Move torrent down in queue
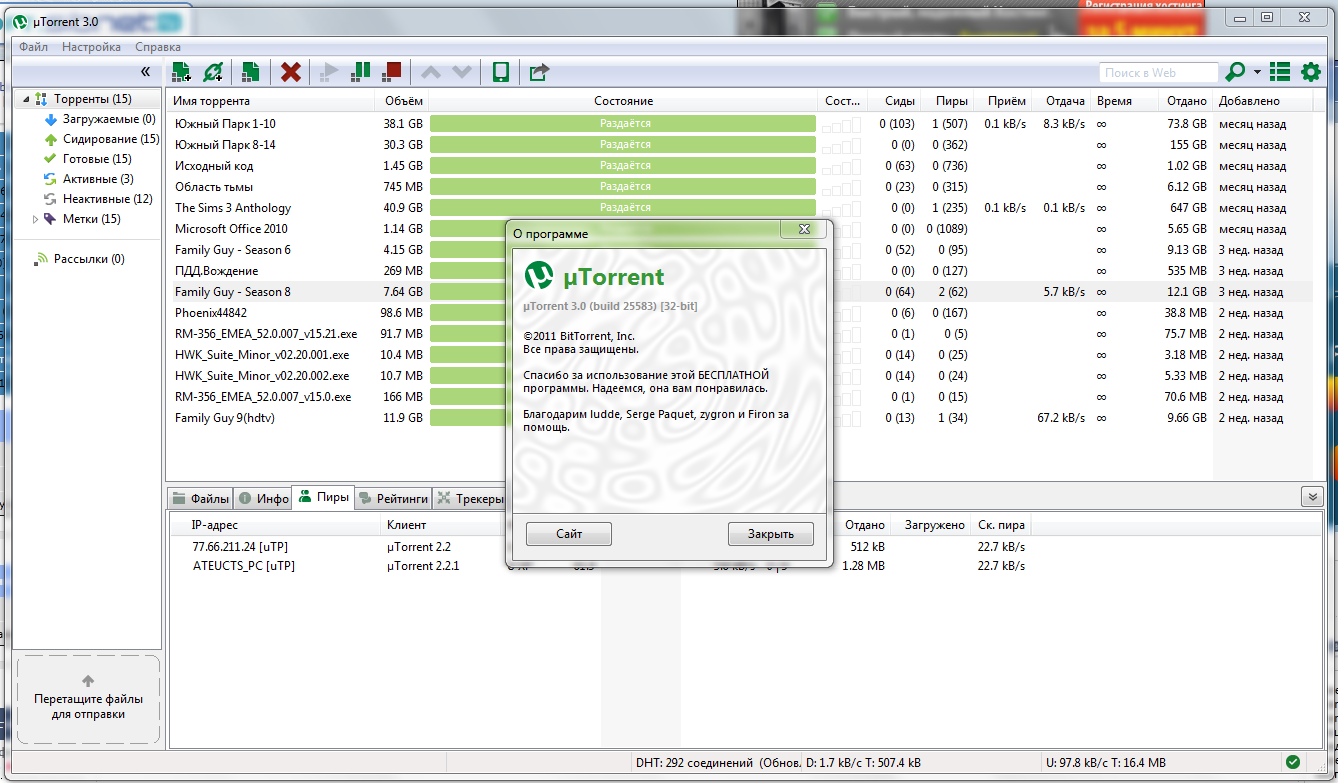This screenshot has height=783, width=1338. [x=461, y=72]
